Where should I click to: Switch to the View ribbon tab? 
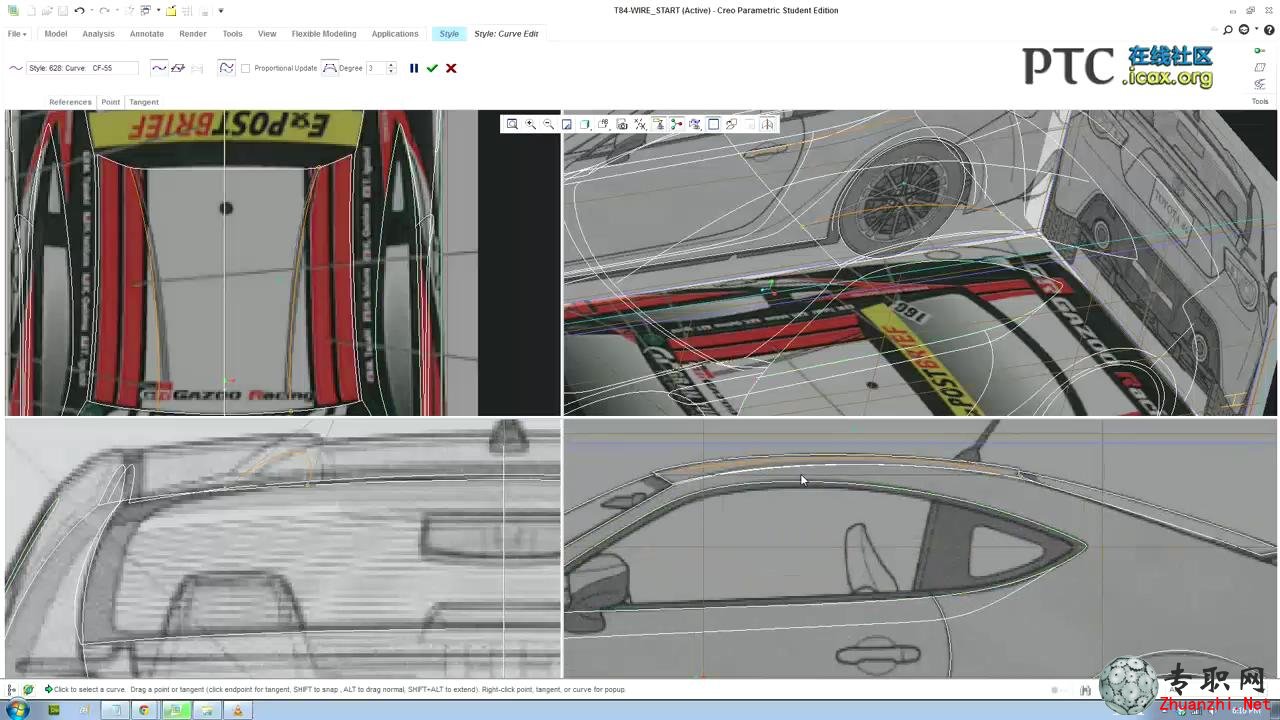[267, 34]
